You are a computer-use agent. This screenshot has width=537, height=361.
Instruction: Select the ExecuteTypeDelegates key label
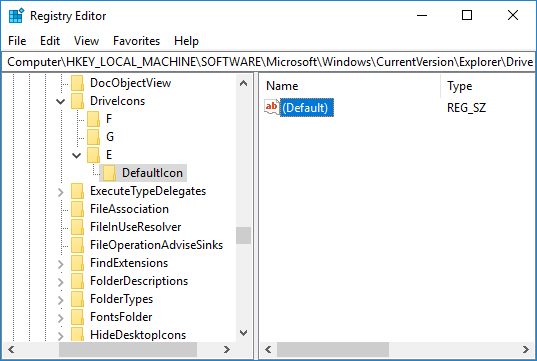(x=148, y=191)
